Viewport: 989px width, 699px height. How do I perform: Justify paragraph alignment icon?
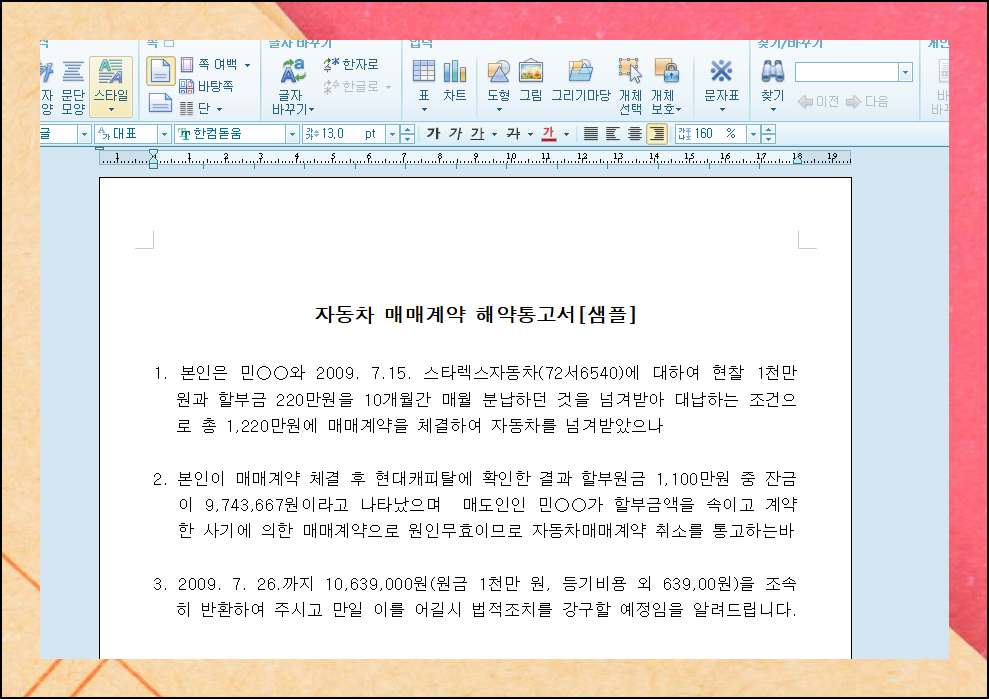590,133
